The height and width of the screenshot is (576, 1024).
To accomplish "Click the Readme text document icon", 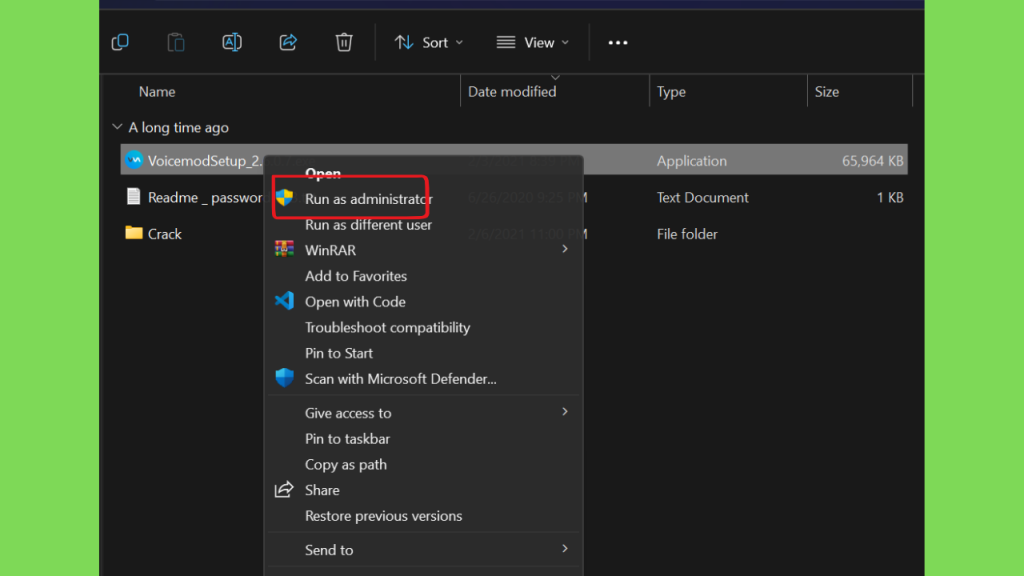I will pos(133,196).
